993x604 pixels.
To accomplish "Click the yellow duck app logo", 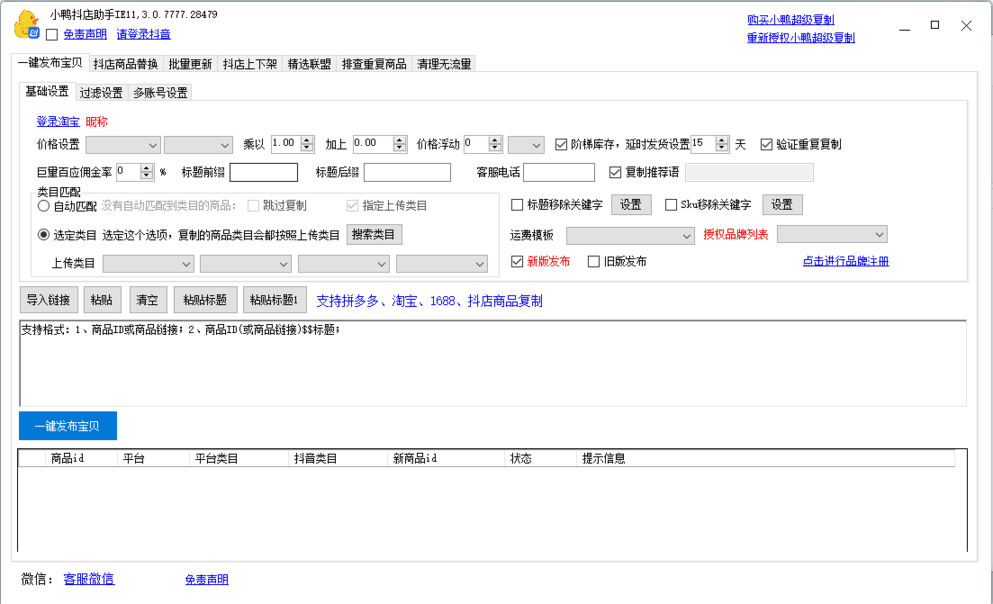I will (x=26, y=24).
